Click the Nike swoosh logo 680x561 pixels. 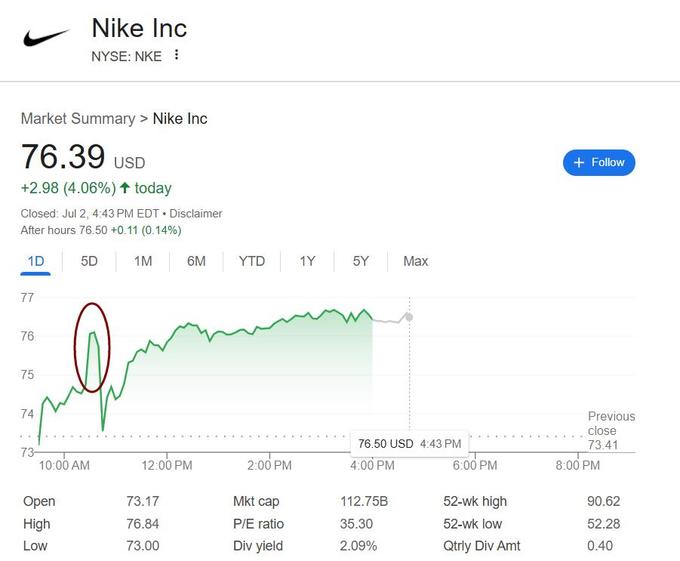tap(46, 38)
